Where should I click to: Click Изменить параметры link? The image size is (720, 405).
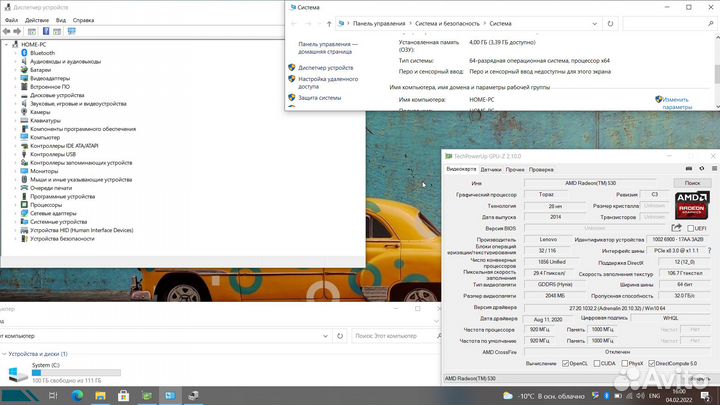pyautogui.click(x=677, y=103)
